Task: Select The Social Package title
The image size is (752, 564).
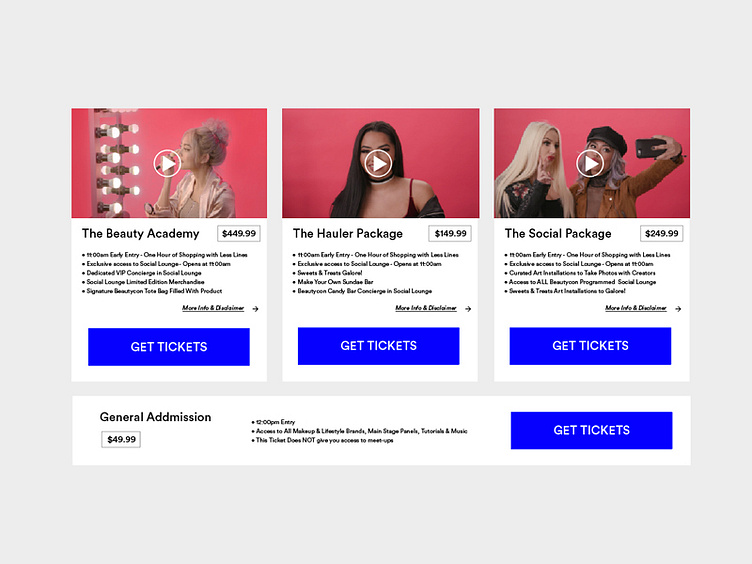Action: 558,234
